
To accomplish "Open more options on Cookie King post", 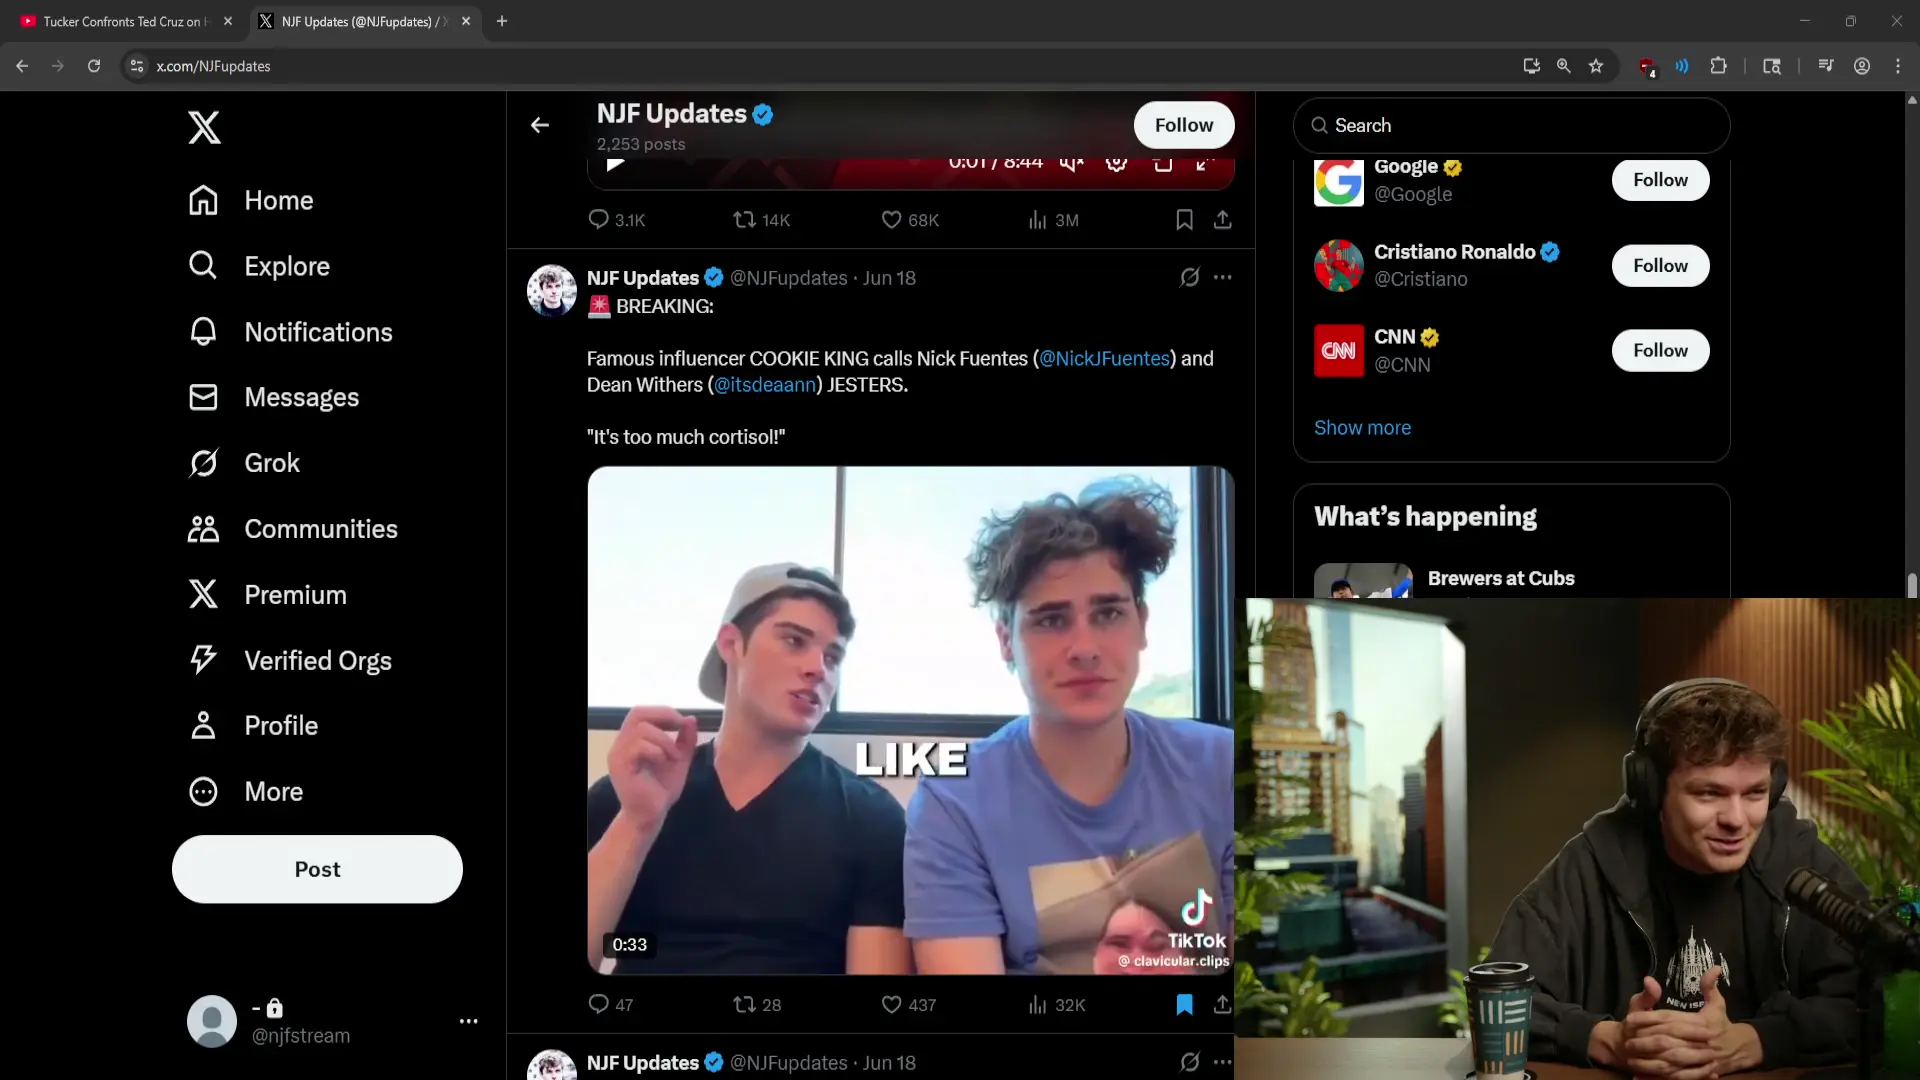I will 1222,278.
